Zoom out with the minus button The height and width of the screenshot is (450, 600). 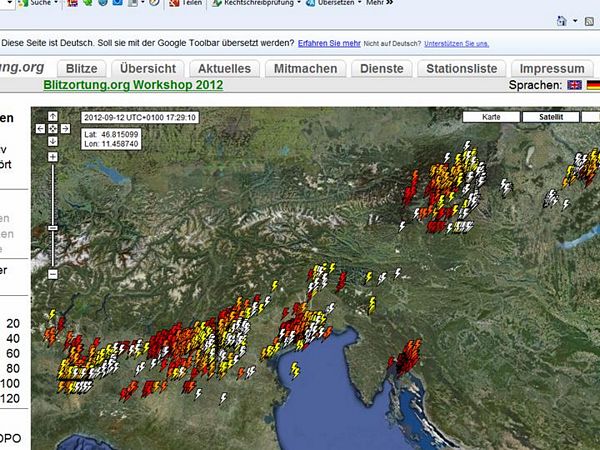coord(52,273)
